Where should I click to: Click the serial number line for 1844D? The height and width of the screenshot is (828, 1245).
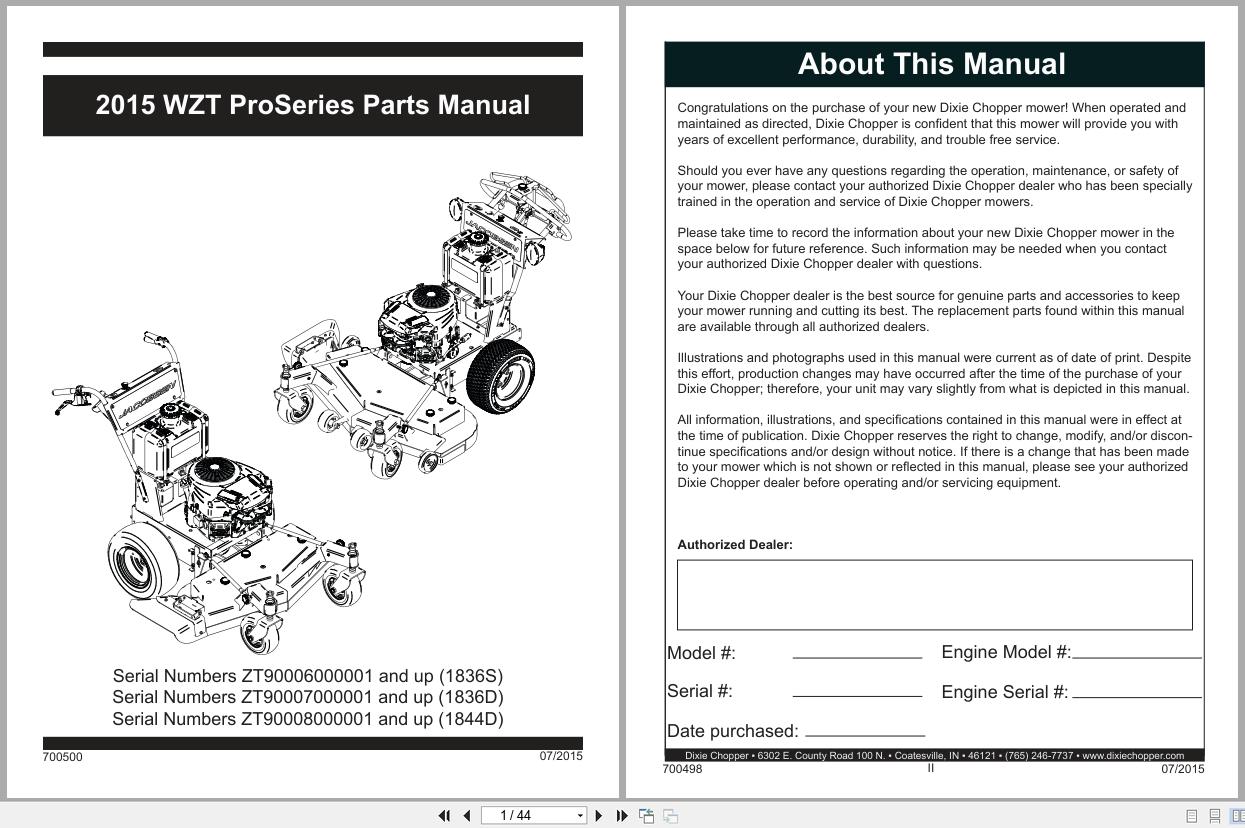[x=308, y=719]
